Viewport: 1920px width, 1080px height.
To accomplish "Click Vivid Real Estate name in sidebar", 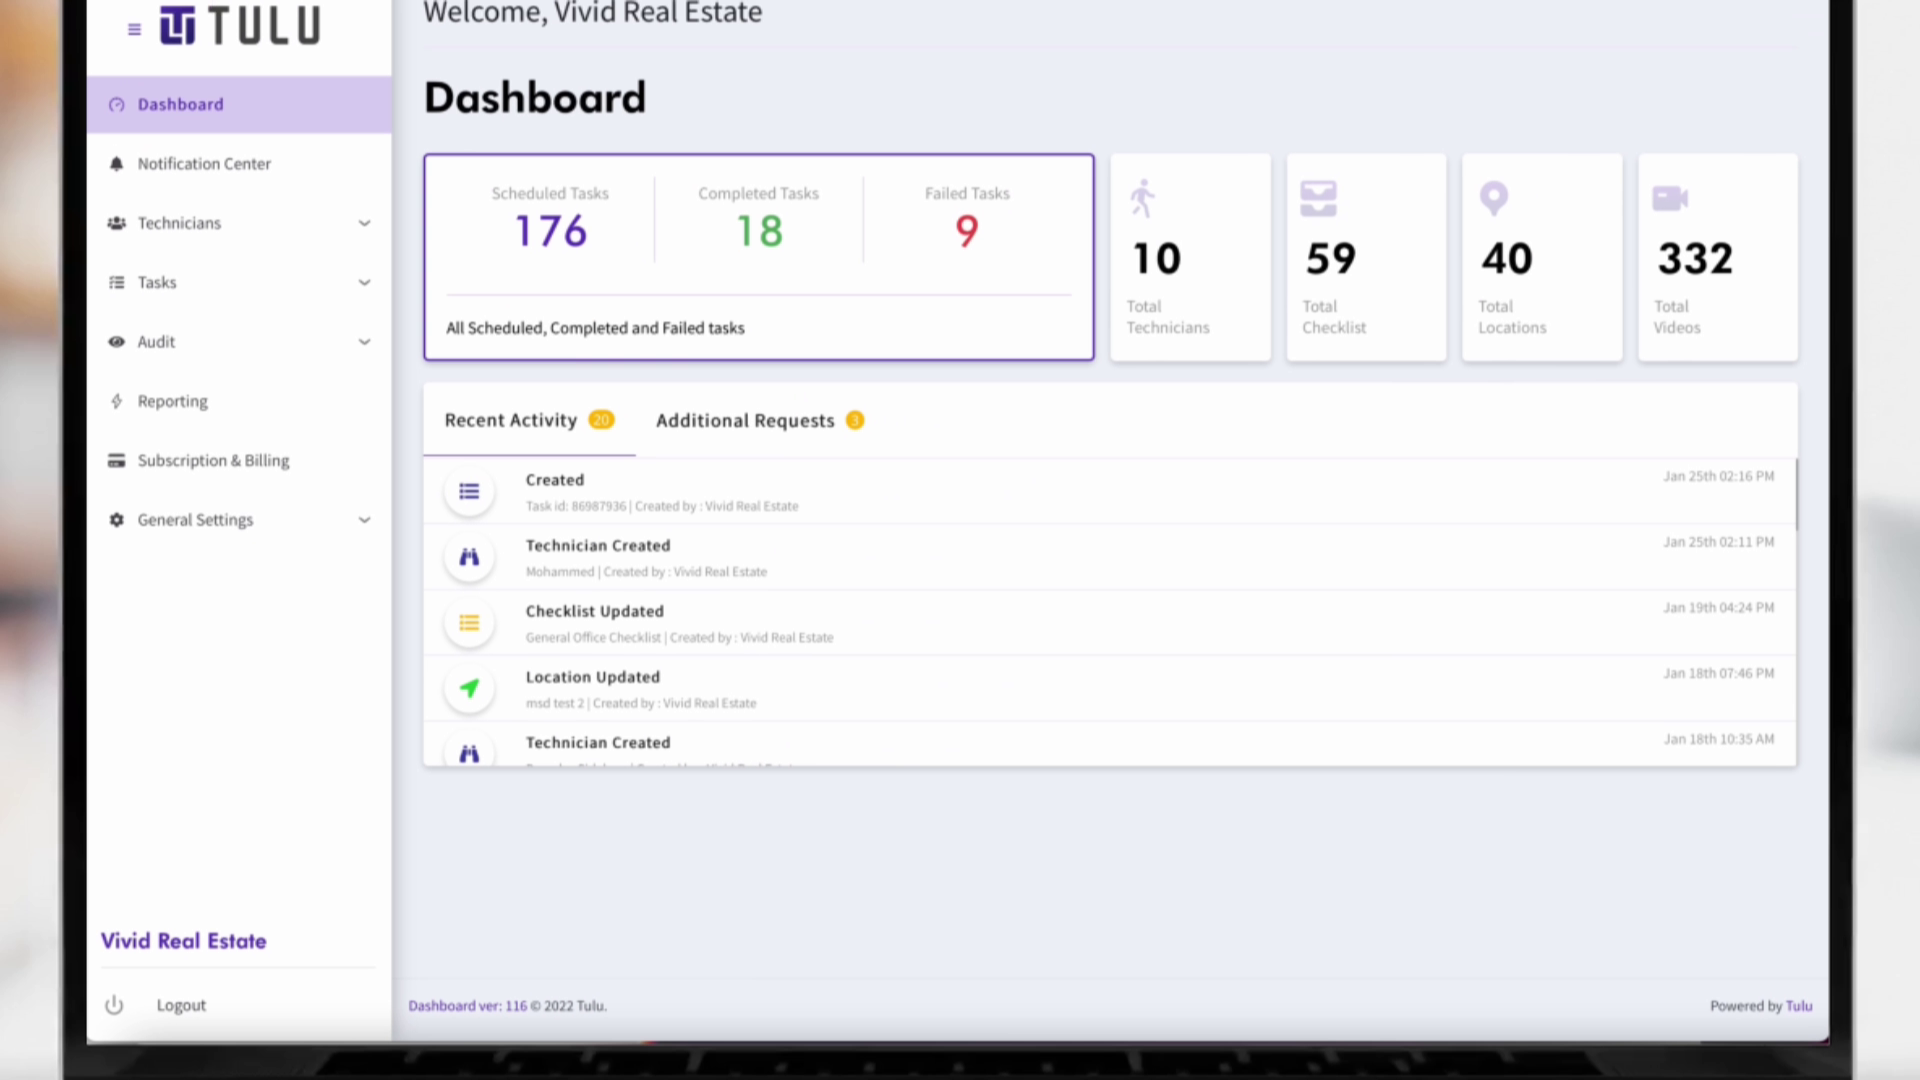I will 183,941.
